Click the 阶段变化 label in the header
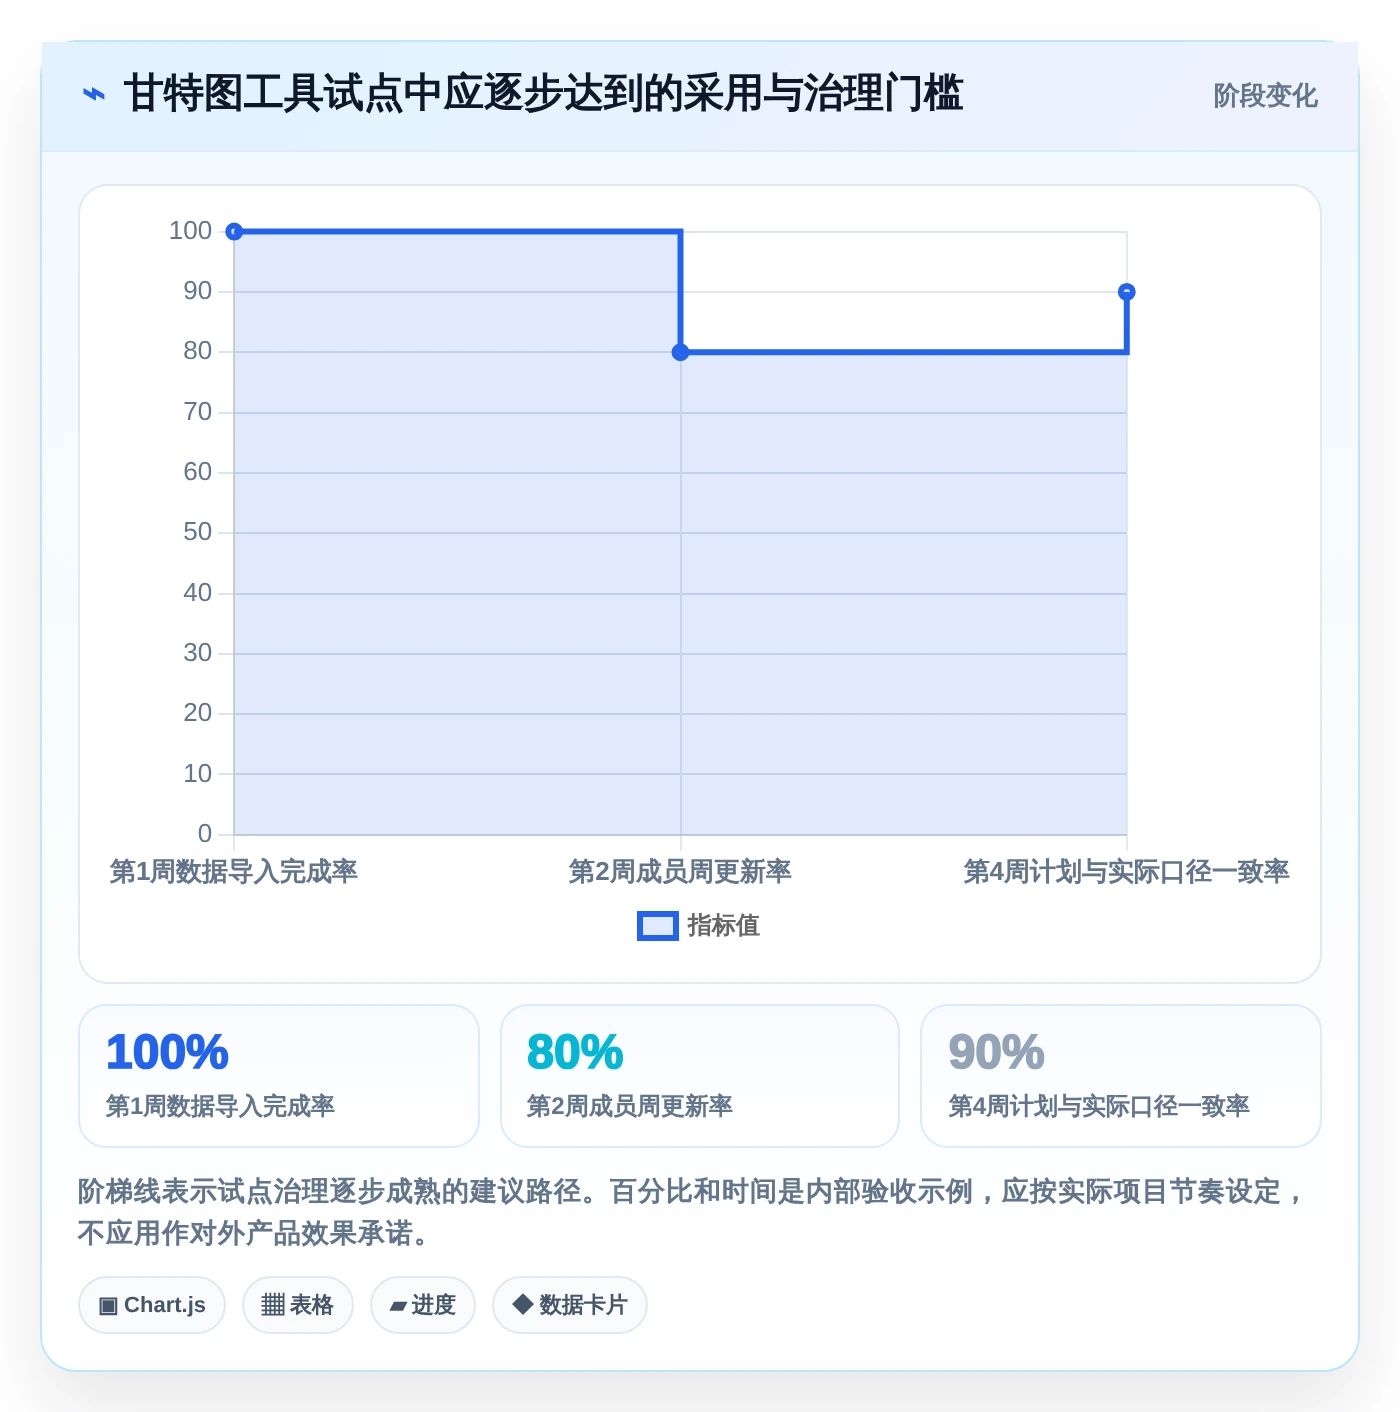 click(1265, 96)
